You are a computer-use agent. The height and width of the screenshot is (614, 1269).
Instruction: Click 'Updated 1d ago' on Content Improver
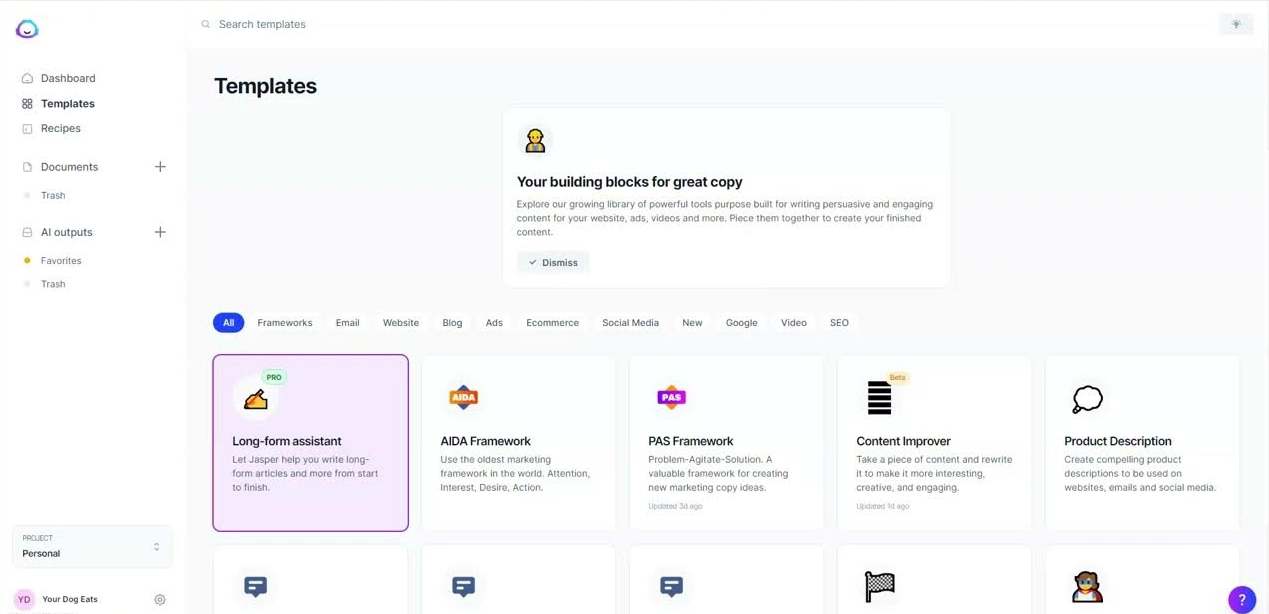pyautogui.click(x=883, y=507)
